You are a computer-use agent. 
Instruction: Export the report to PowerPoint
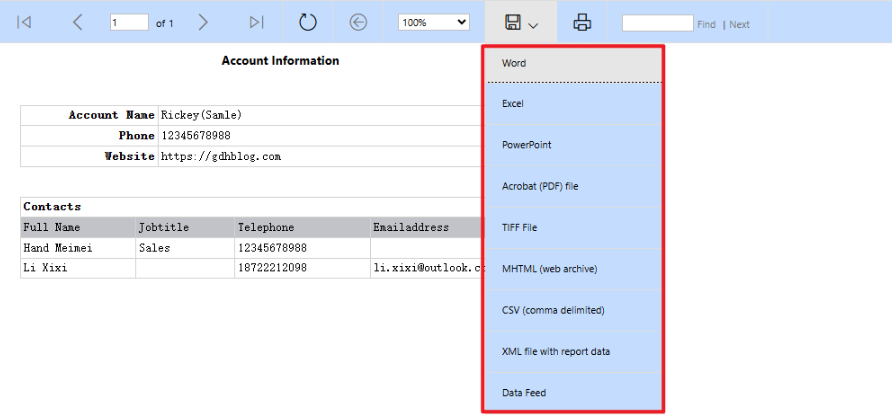coord(573,145)
